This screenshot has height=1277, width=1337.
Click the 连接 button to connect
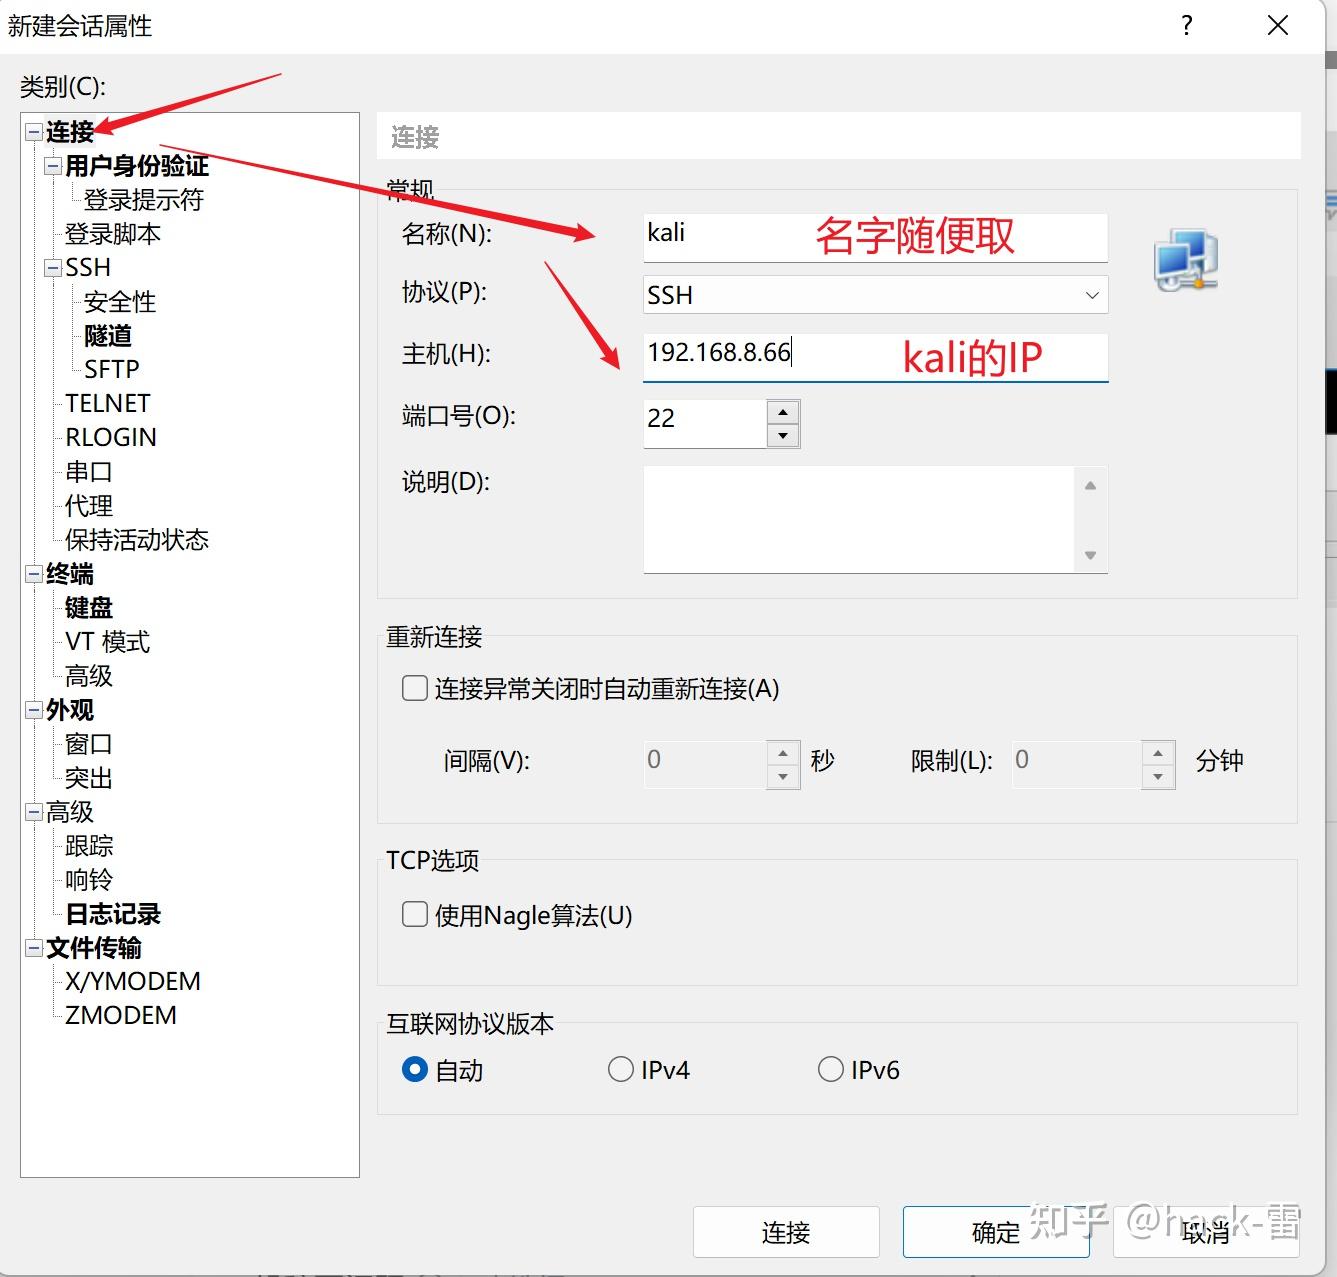pos(786,1232)
